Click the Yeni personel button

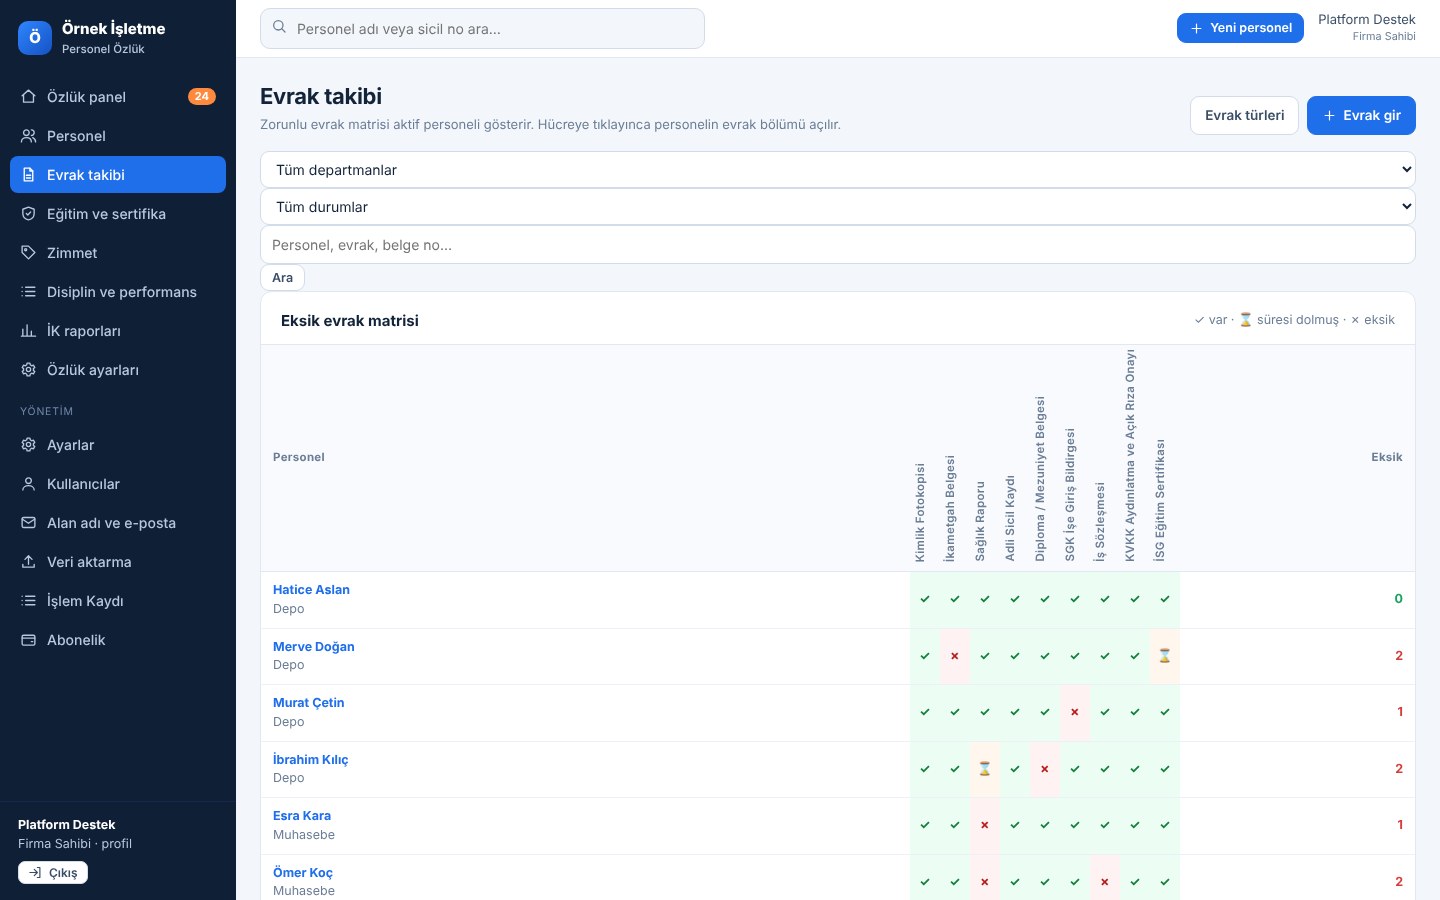(x=1241, y=28)
